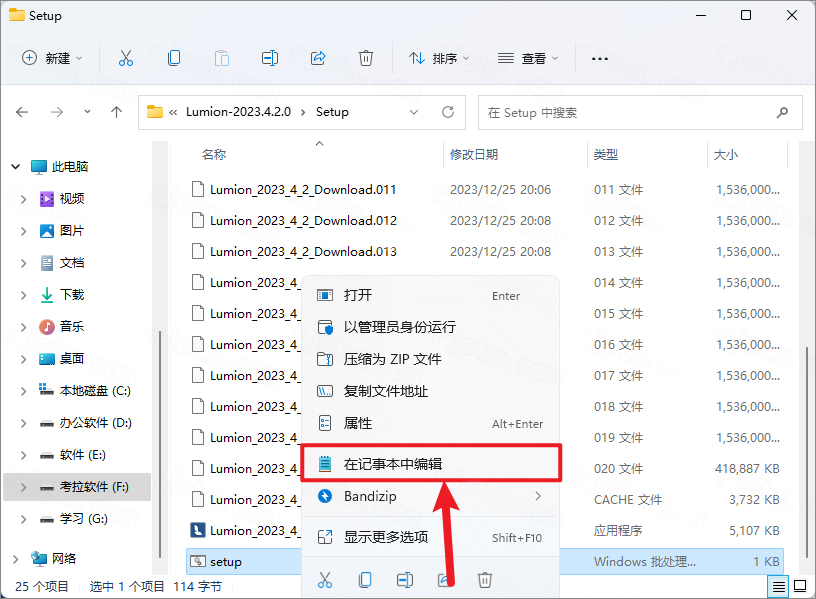Viewport: 816px width, 599px height.
Task: Select file Lumion_2023_4_2_Download.013
Action: (303, 252)
